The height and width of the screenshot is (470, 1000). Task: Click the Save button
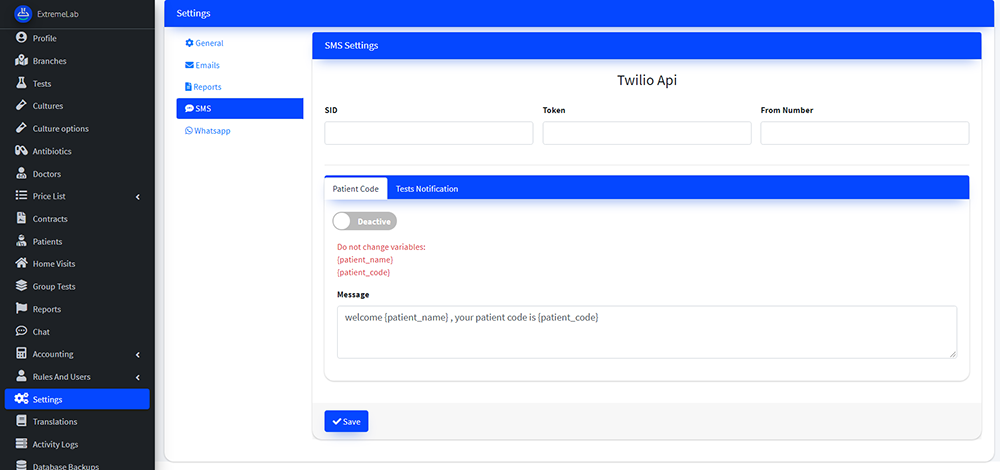coord(346,421)
